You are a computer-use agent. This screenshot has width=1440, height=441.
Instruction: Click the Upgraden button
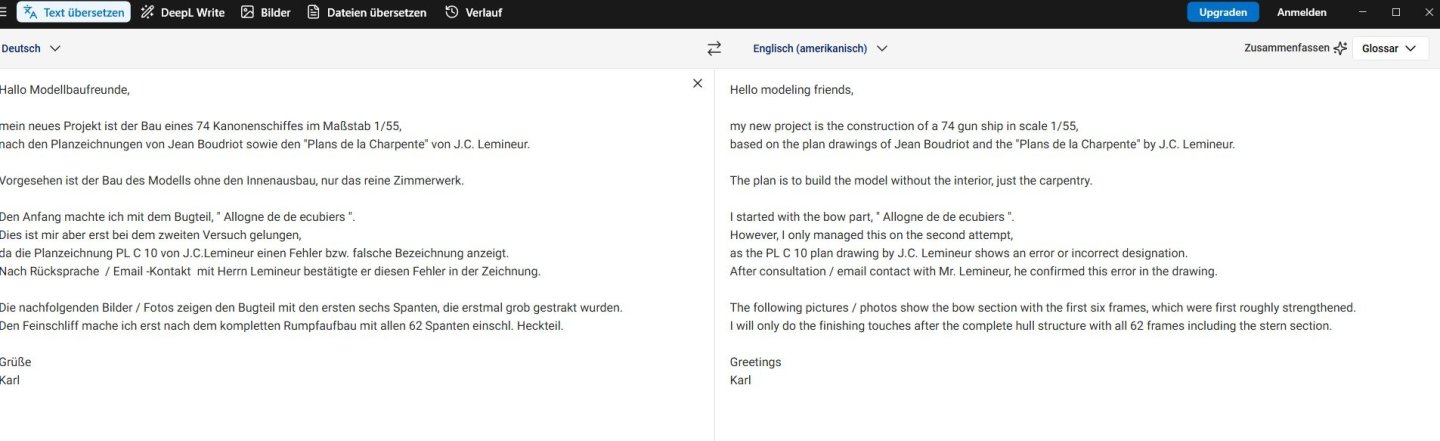pyautogui.click(x=1222, y=12)
